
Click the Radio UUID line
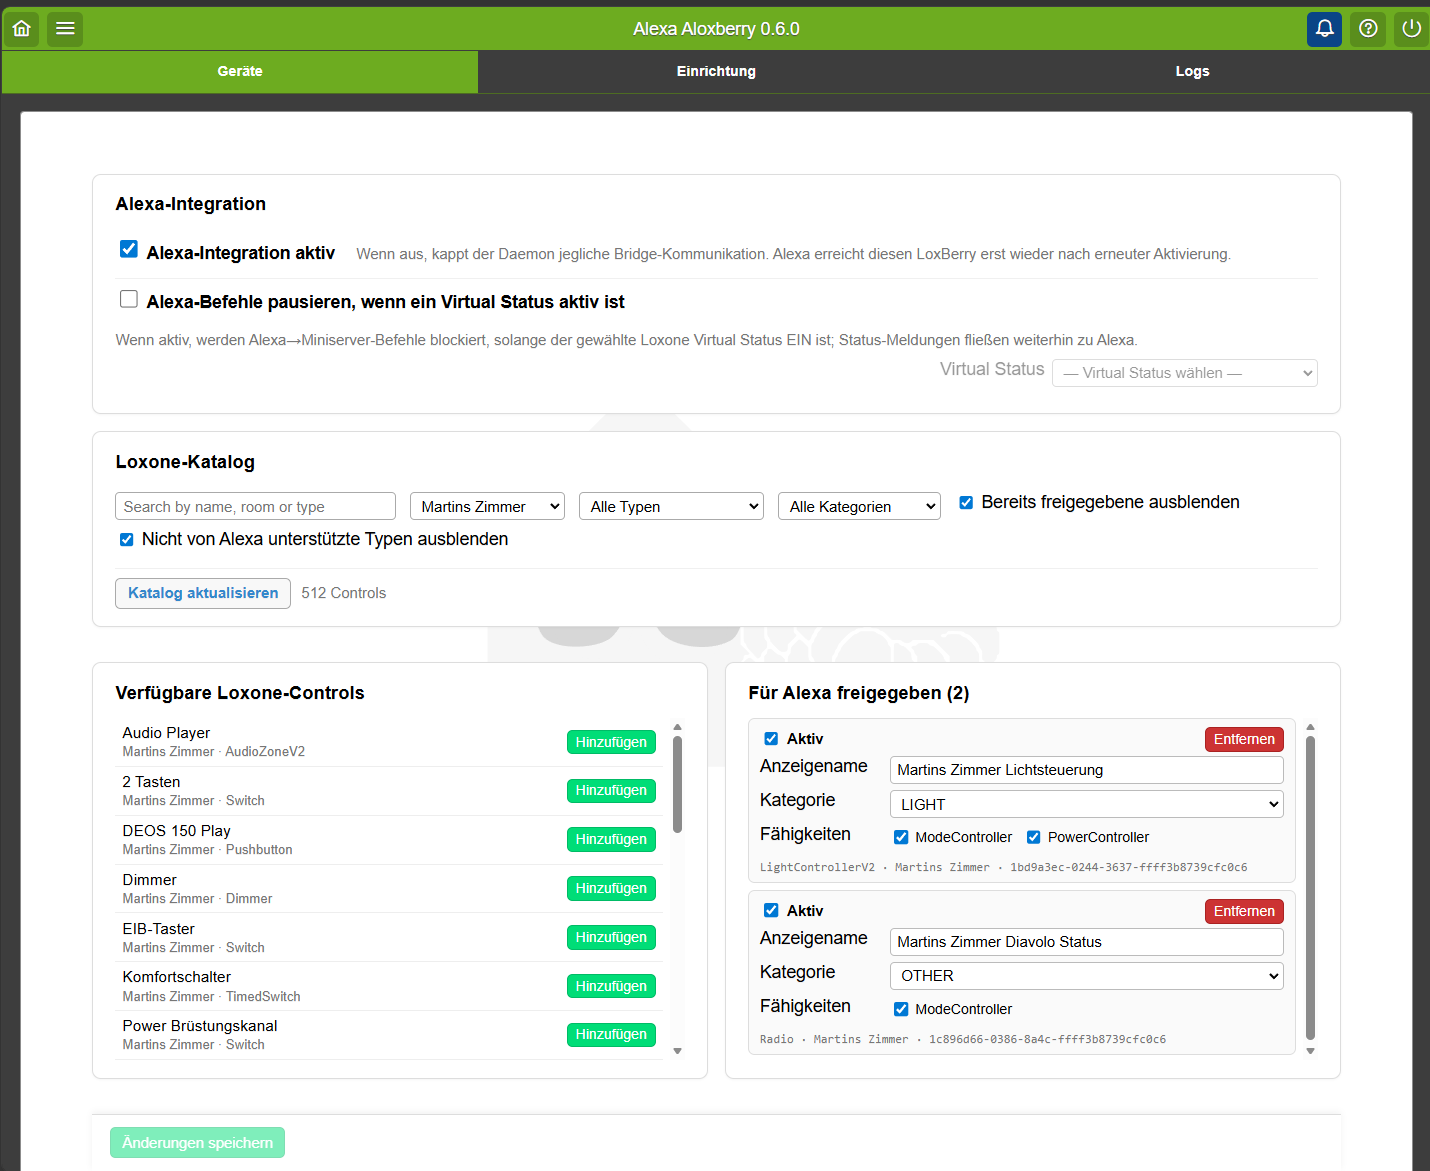(x=962, y=1040)
